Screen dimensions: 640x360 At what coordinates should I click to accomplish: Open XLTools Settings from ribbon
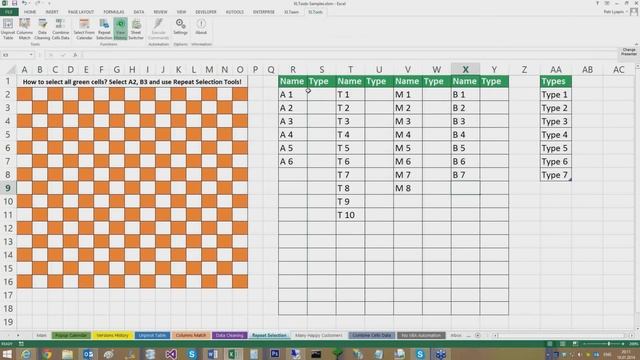tap(180, 27)
